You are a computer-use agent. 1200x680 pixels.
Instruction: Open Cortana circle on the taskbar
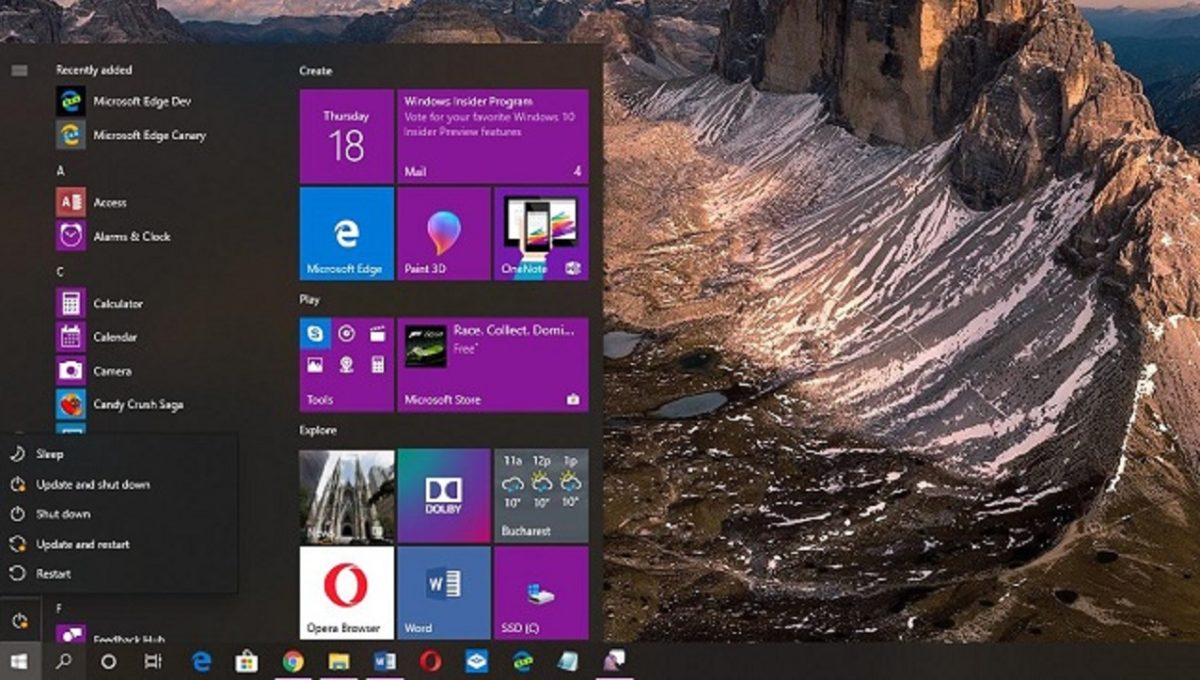pyautogui.click(x=109, y=661)
